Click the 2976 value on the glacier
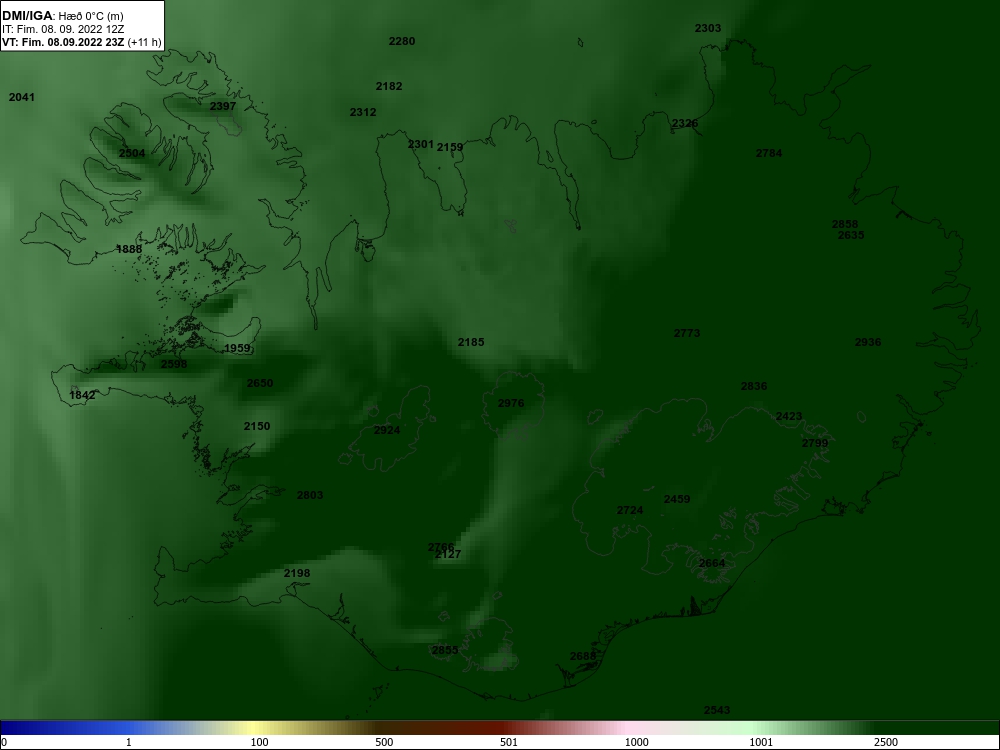 pos(511,403)
